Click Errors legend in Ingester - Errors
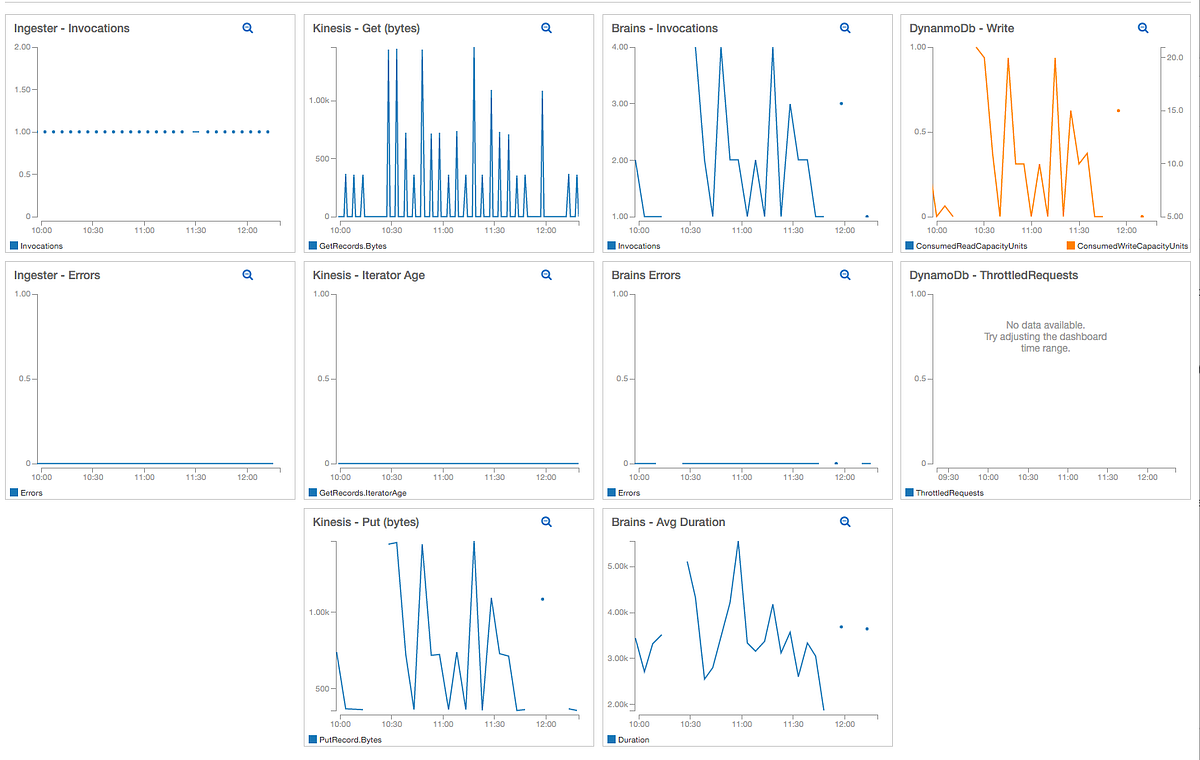The height and width of the screenshot is (760, 1200). click(x=26, y=492)
